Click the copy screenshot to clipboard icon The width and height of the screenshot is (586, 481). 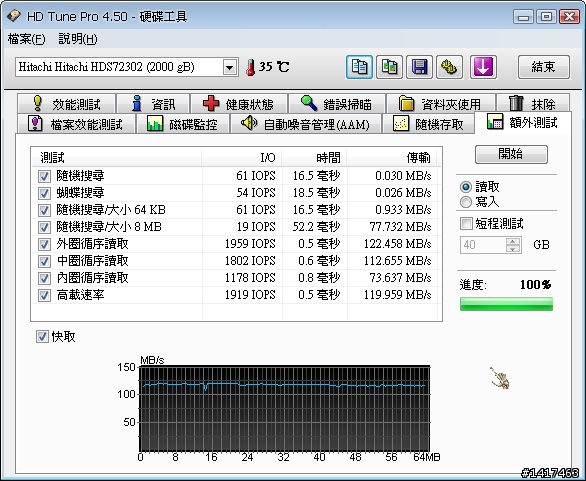pyautogui.click(x=389, y=67)
